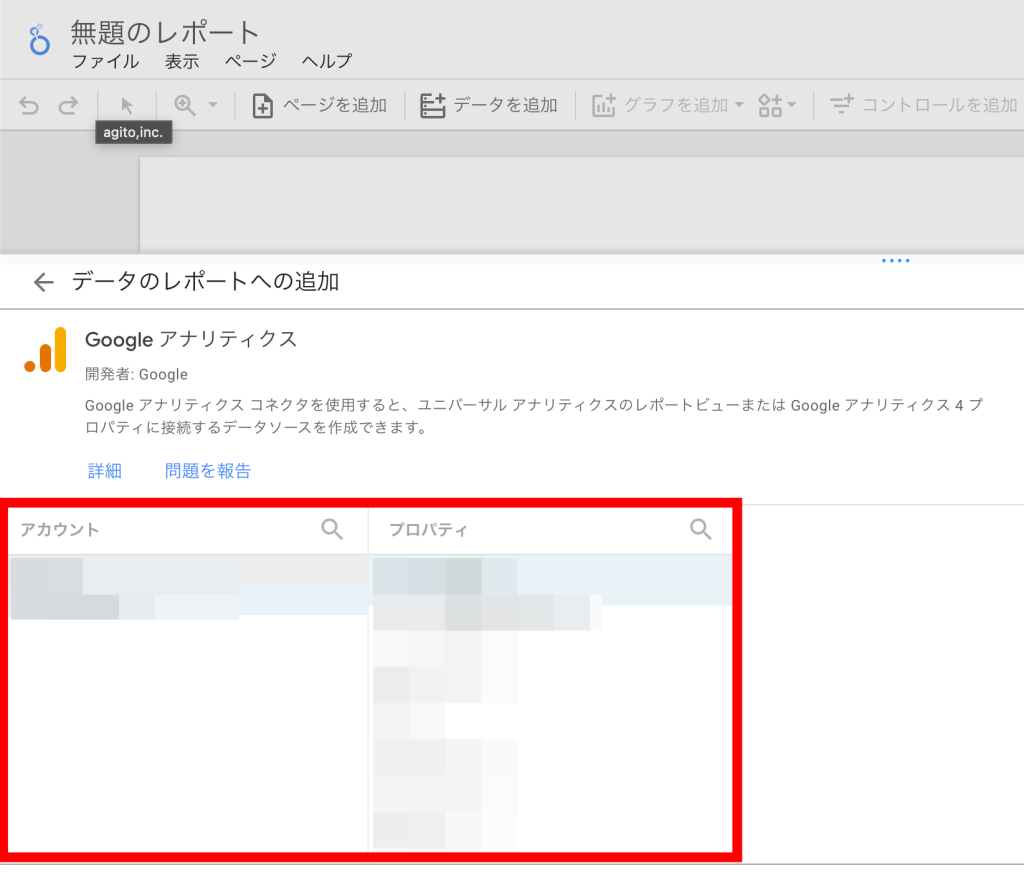This screenshot has width=1024, height=891.
Task: Click the Looker Studio logo icon
Action: tap(39, 39)
